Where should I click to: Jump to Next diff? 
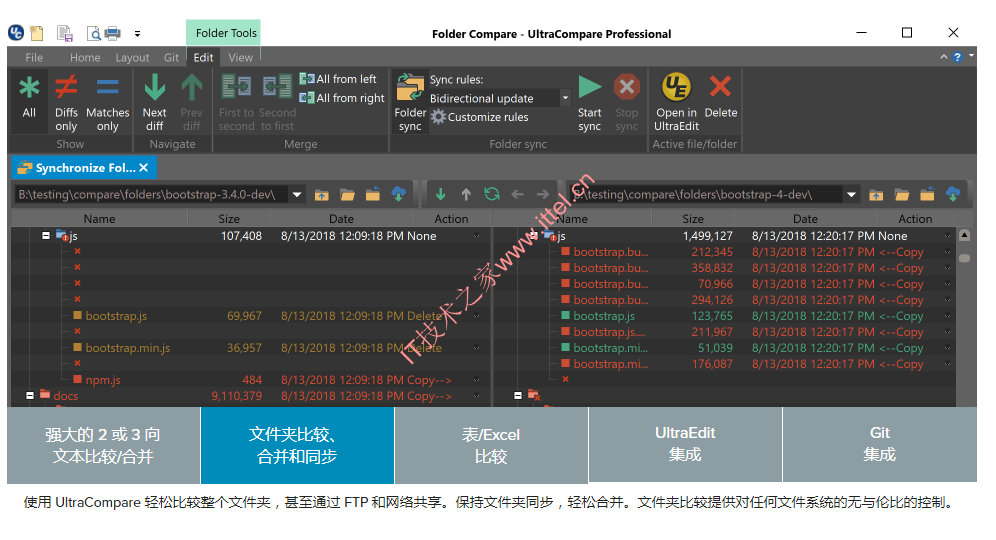154,102
